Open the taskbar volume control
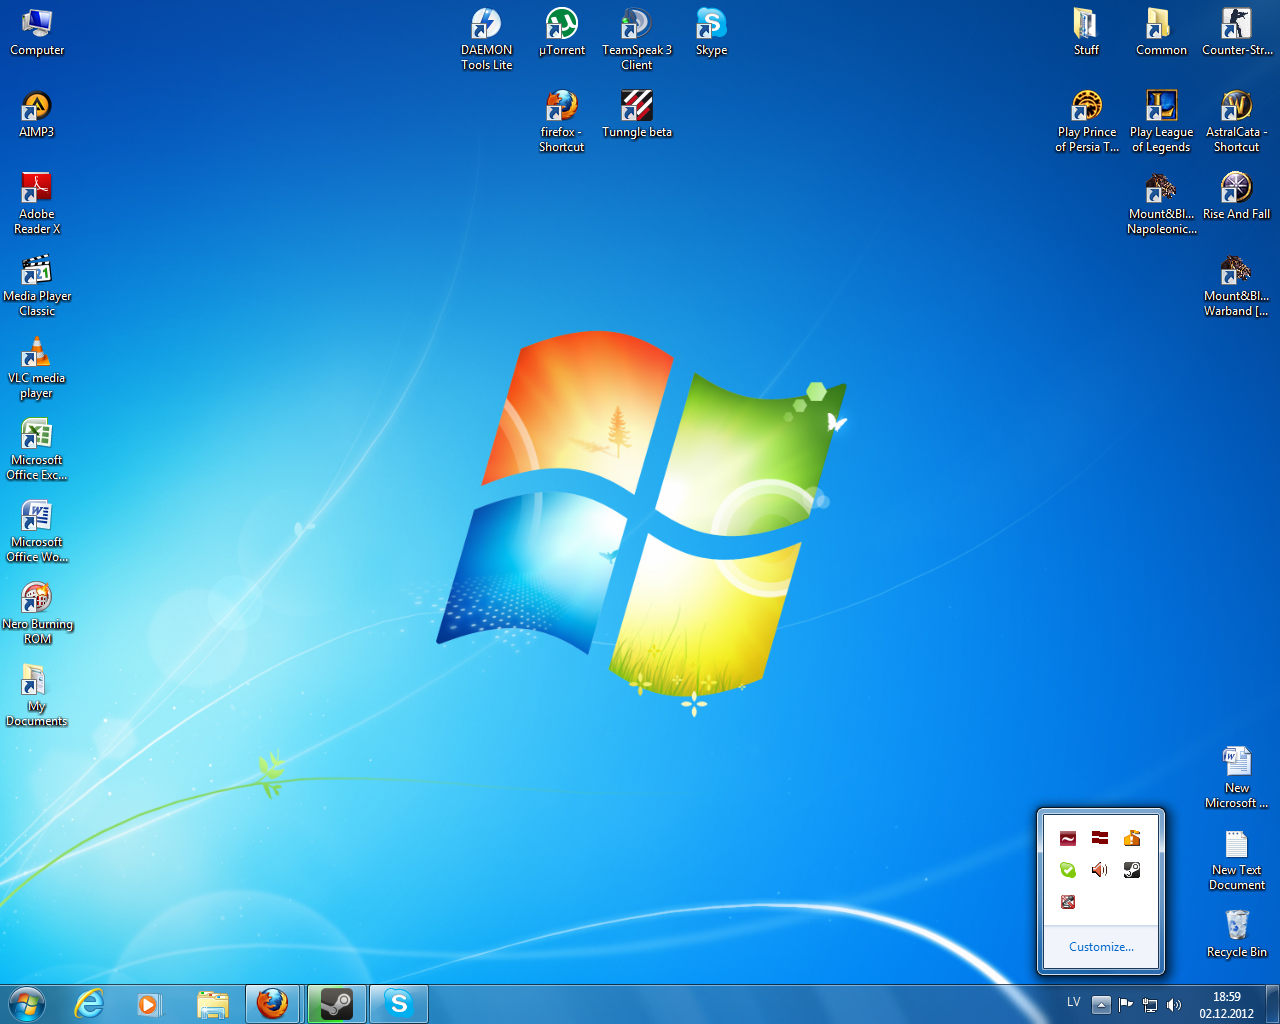 (1174, 1005)
